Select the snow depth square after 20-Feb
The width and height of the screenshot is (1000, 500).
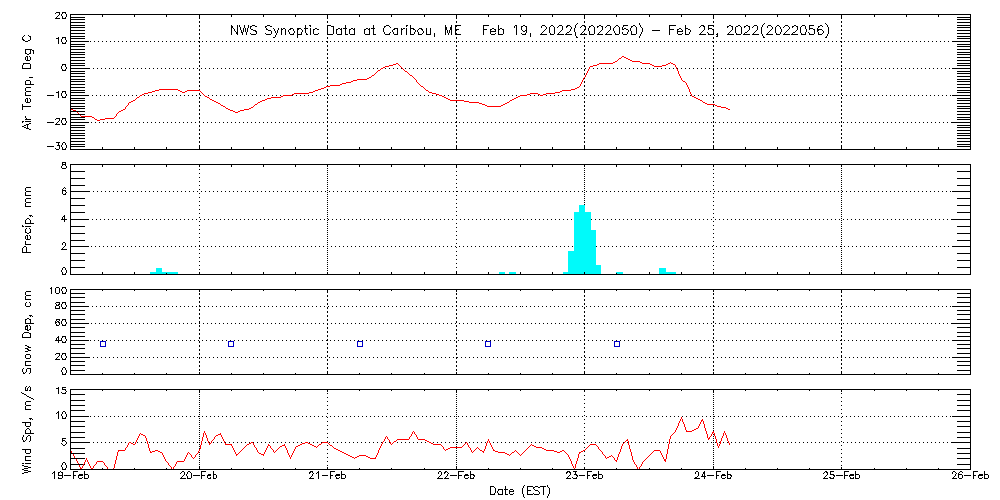(231, 344)
